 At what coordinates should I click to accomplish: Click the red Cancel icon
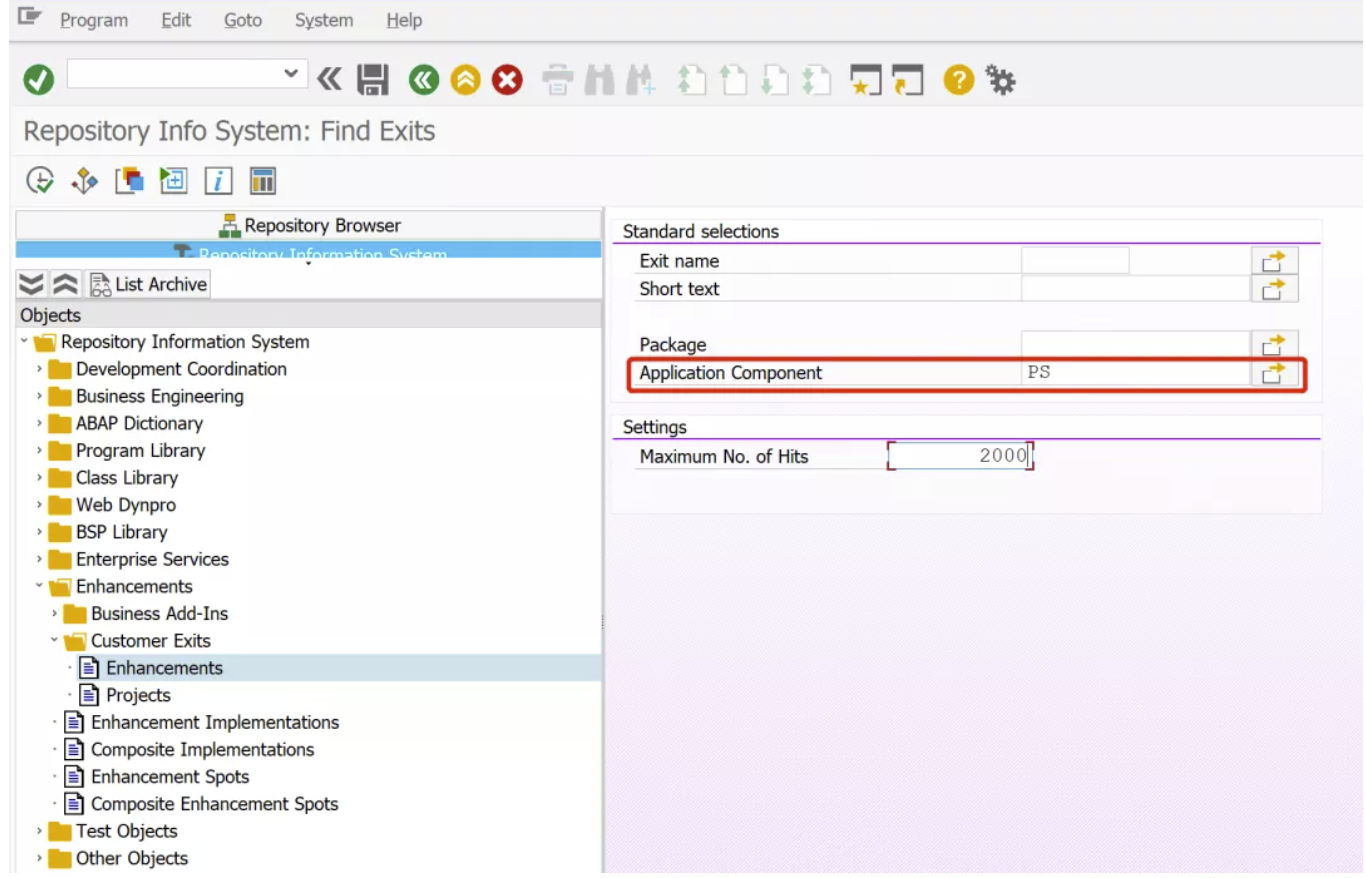click(508, 80)
